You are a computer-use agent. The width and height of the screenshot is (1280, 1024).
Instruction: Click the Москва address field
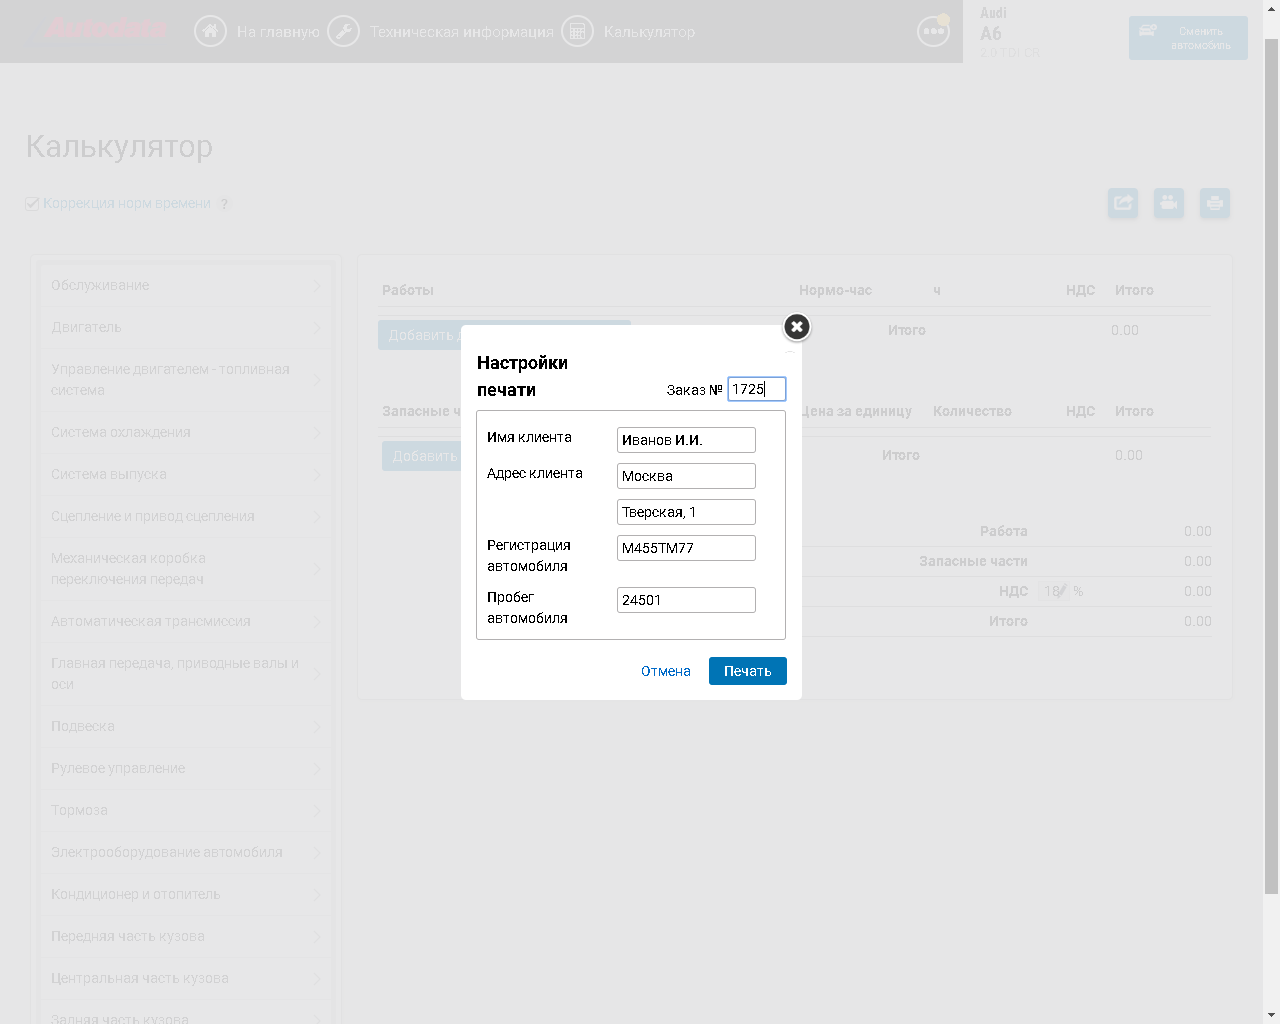(x=686, y=476)
